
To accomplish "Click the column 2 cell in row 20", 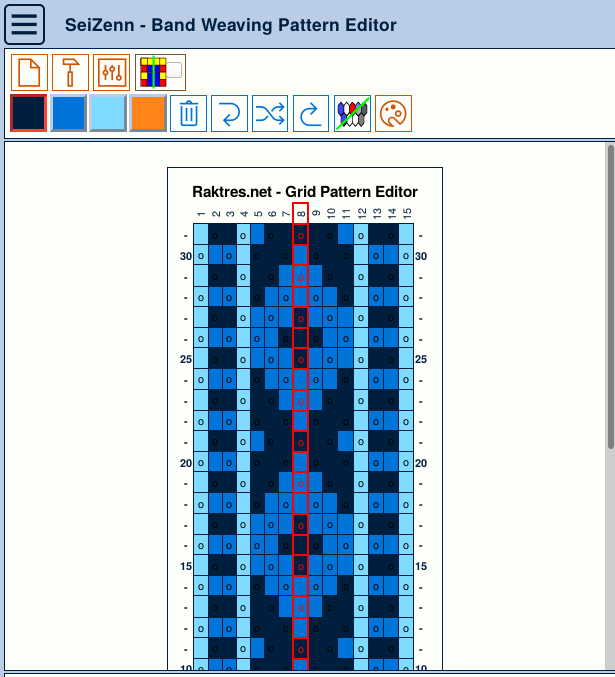I will tap(215, 462).
